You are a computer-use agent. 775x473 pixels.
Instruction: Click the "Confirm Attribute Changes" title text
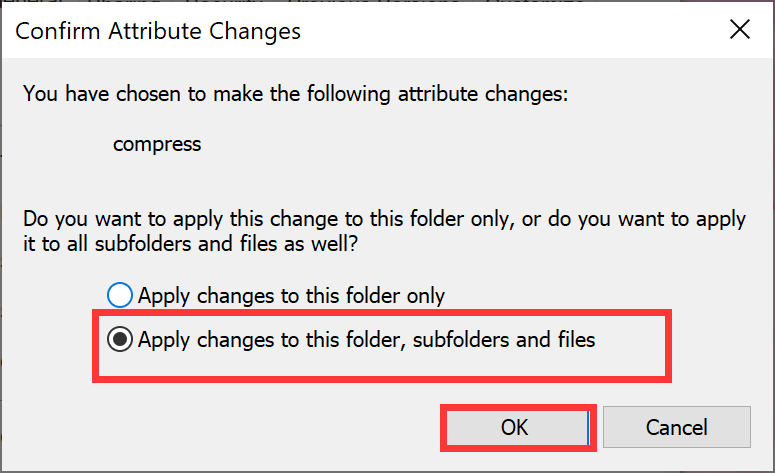[x=158, y=31]
